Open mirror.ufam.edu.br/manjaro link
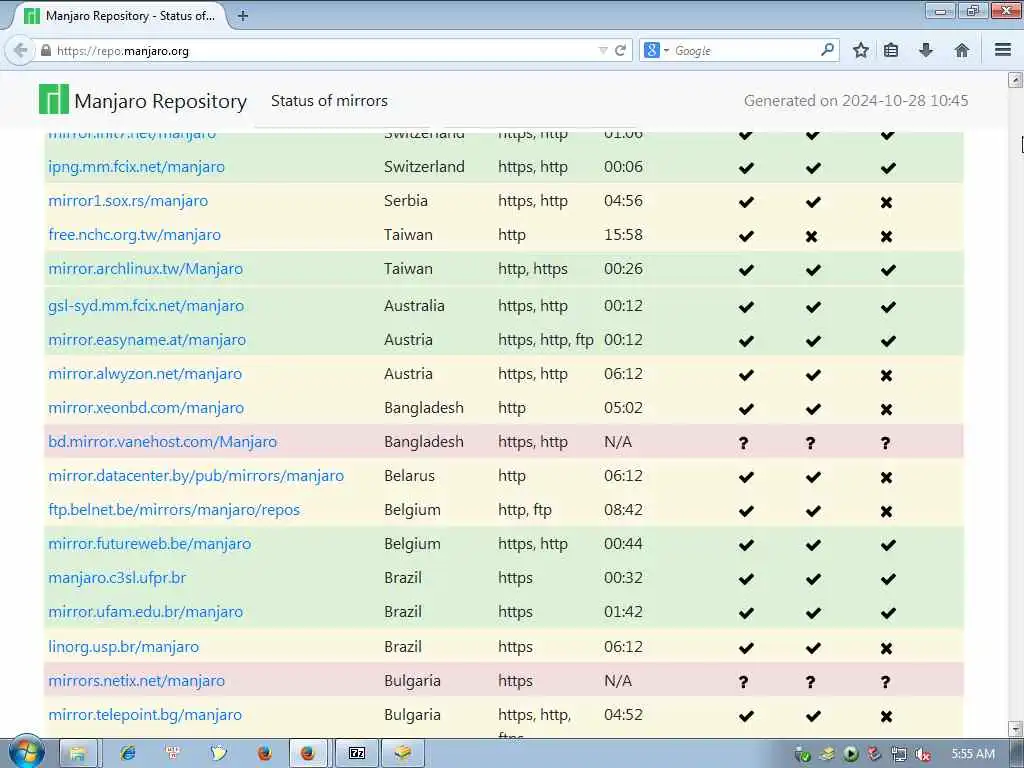 pyautogui.click(x=146, y=611)
